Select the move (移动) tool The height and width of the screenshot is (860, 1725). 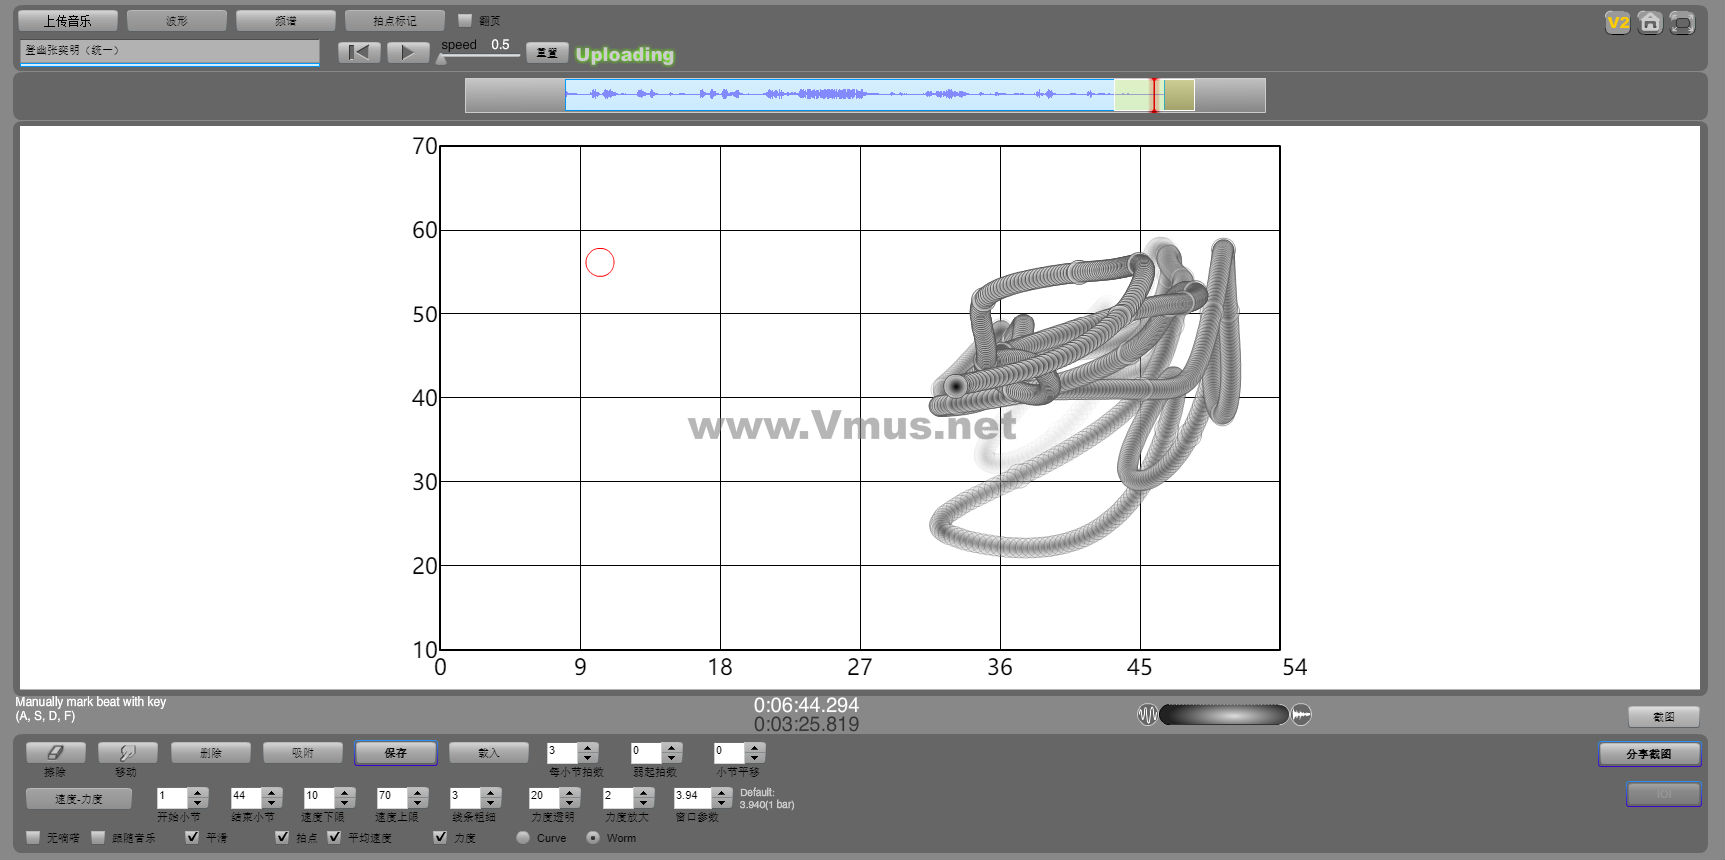point(127,753)
